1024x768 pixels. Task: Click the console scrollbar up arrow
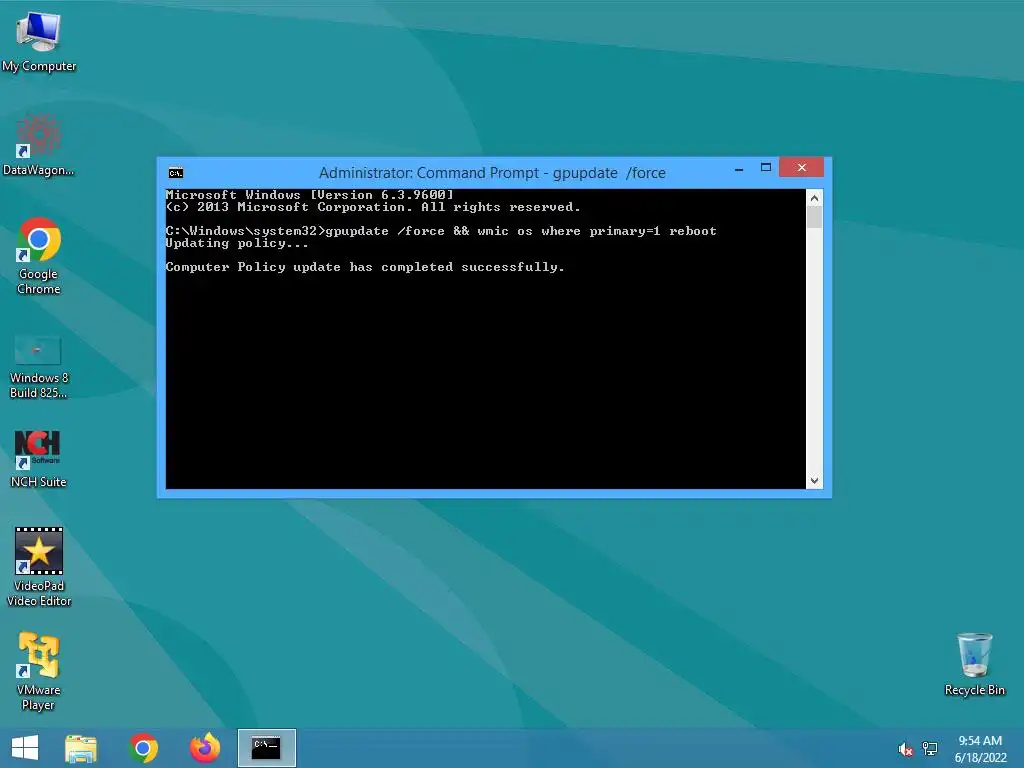pyautogui.click(x=814, y=198)
